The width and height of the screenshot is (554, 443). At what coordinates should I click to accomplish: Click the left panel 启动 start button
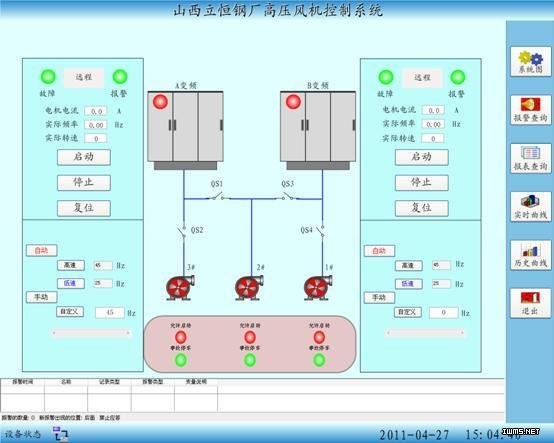pos(84,157)
